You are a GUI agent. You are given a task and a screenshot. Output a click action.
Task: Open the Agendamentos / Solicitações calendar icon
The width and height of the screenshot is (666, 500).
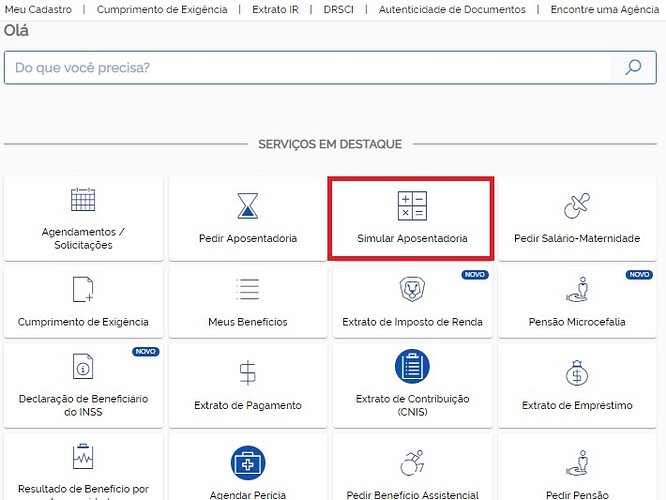83,200
